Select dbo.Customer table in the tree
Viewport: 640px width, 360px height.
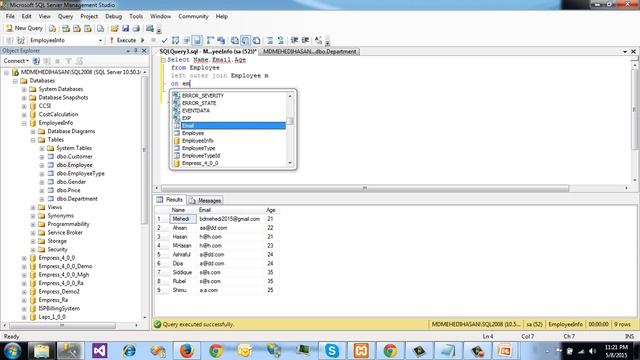(x=74, y=157)
